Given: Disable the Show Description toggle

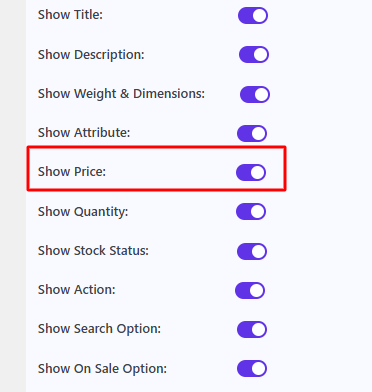Looking at the screenshot, I should (254, 55).
